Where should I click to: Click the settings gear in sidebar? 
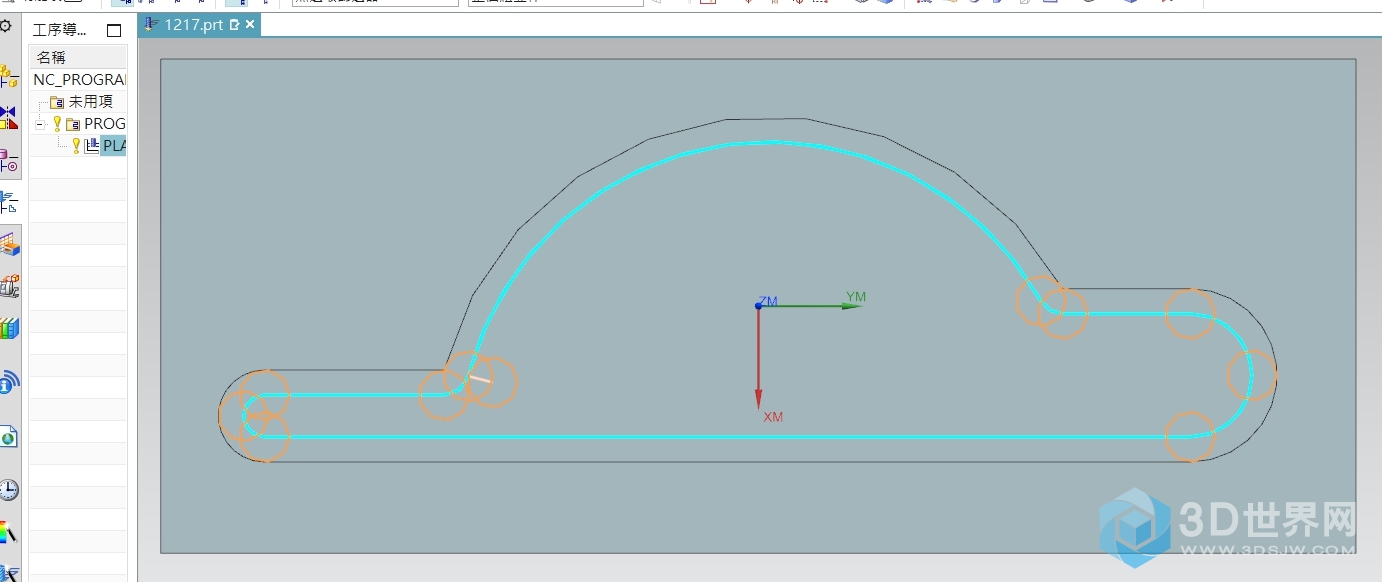click(6, 26)
